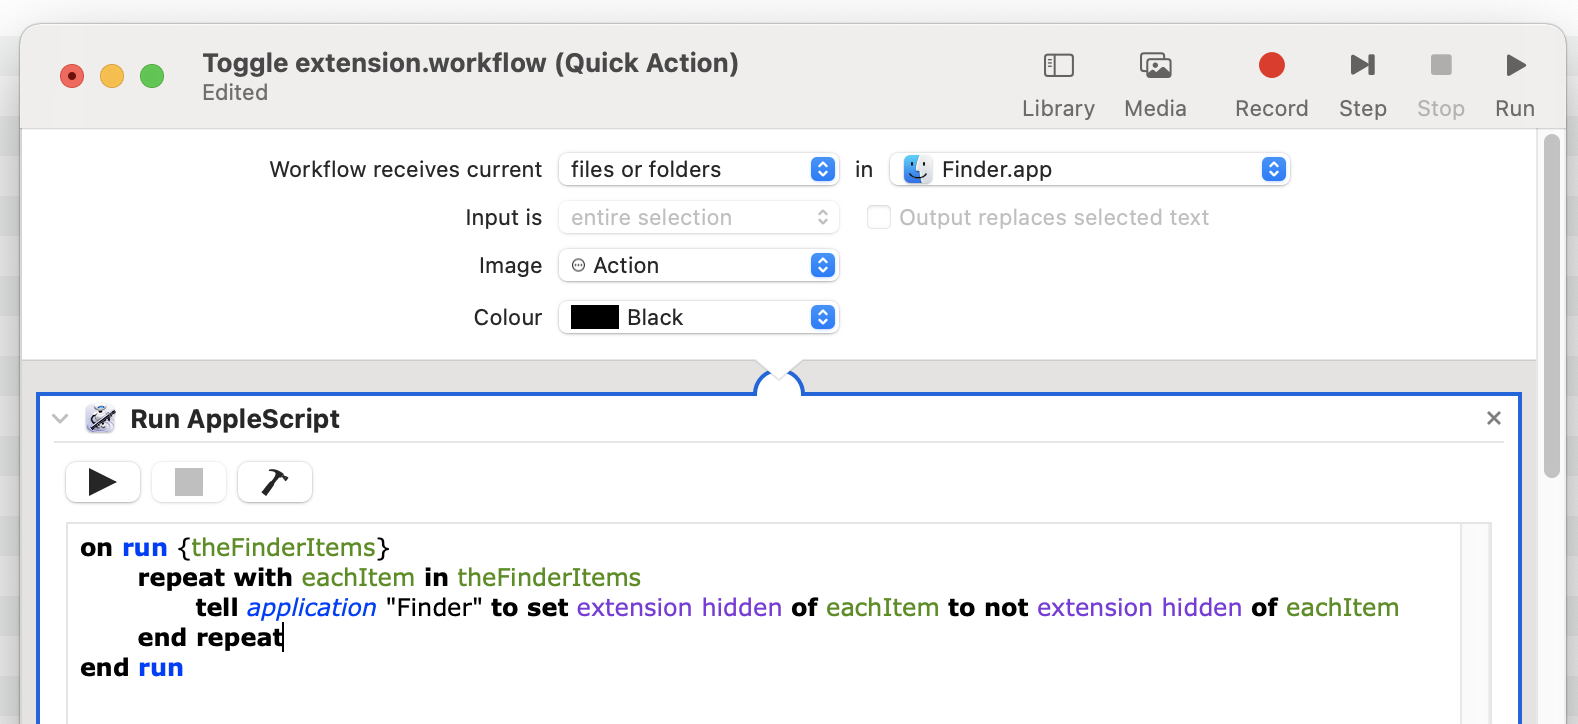Show the Library panel via toolbar icon

coord(1058,66)
